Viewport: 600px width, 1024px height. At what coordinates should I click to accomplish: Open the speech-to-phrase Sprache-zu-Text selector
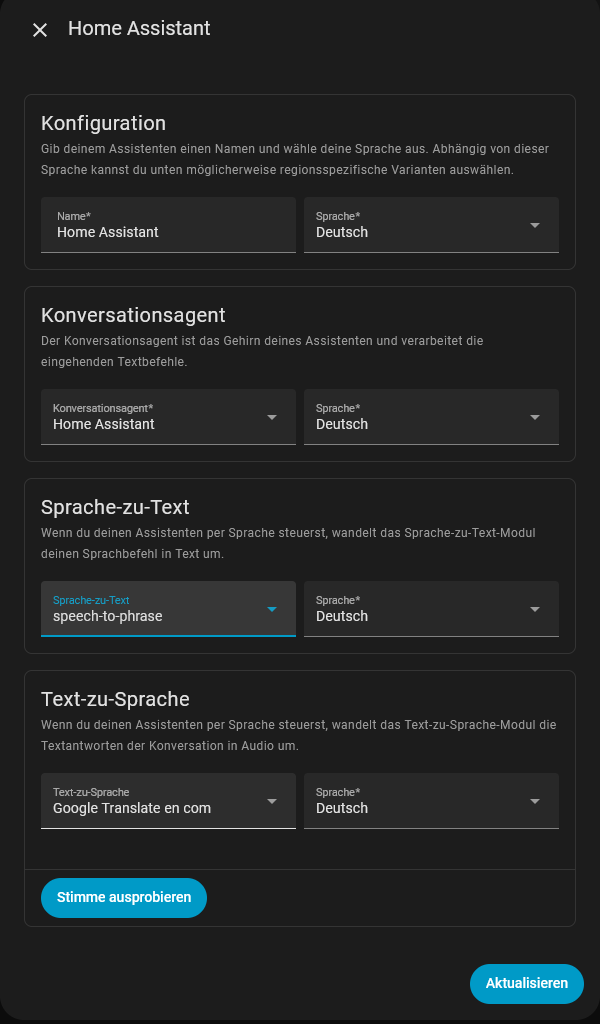(168, 609)
